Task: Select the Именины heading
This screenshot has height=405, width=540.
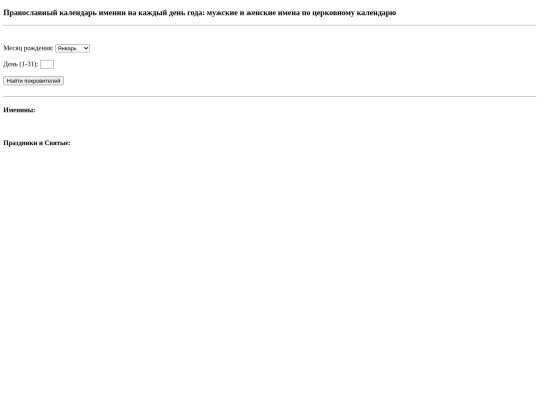Action: pyautogui.click(x=19, y=110)
